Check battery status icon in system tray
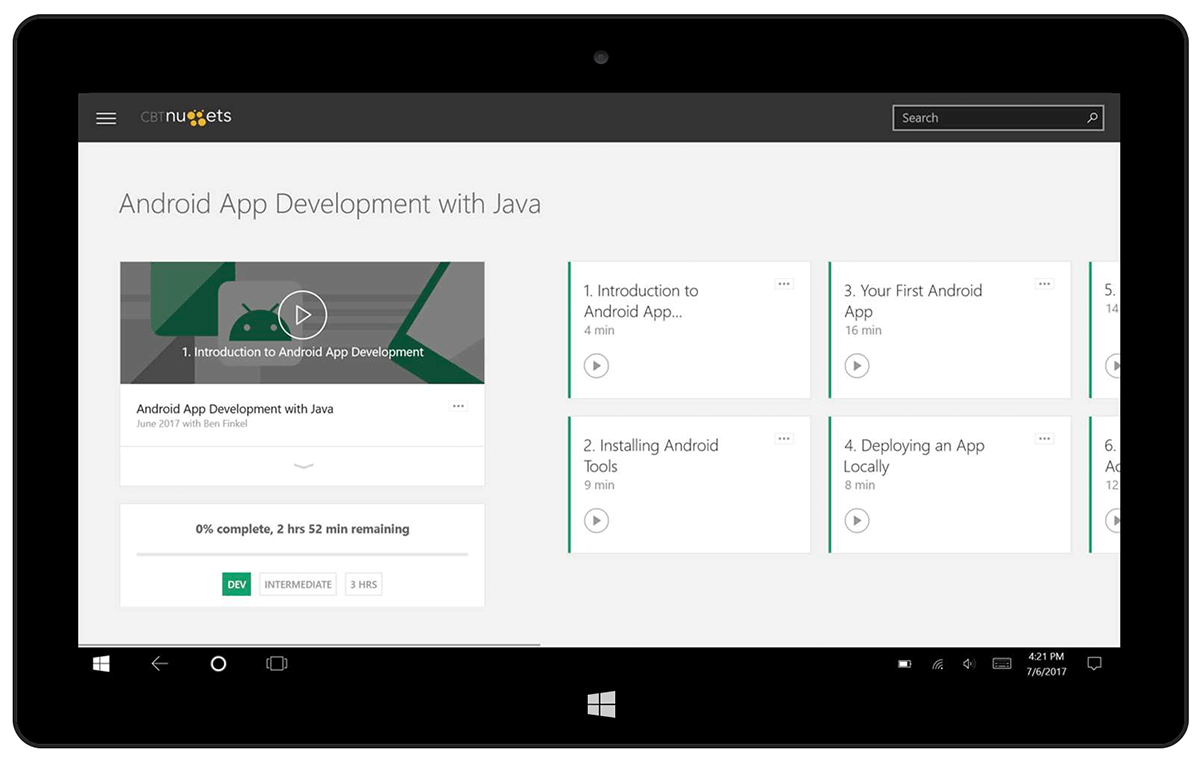 coord(904,664)
